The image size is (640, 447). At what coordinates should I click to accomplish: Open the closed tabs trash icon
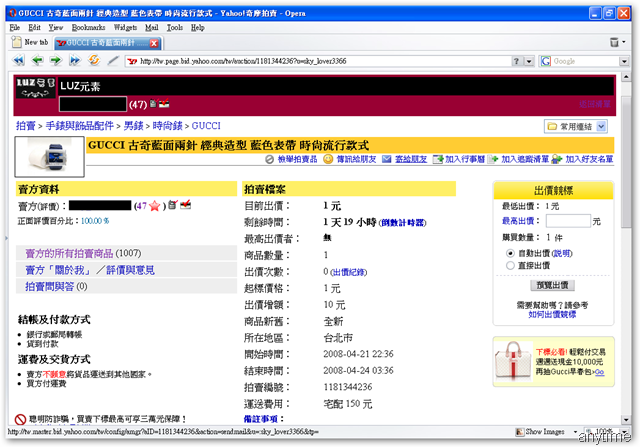point(614,42)
